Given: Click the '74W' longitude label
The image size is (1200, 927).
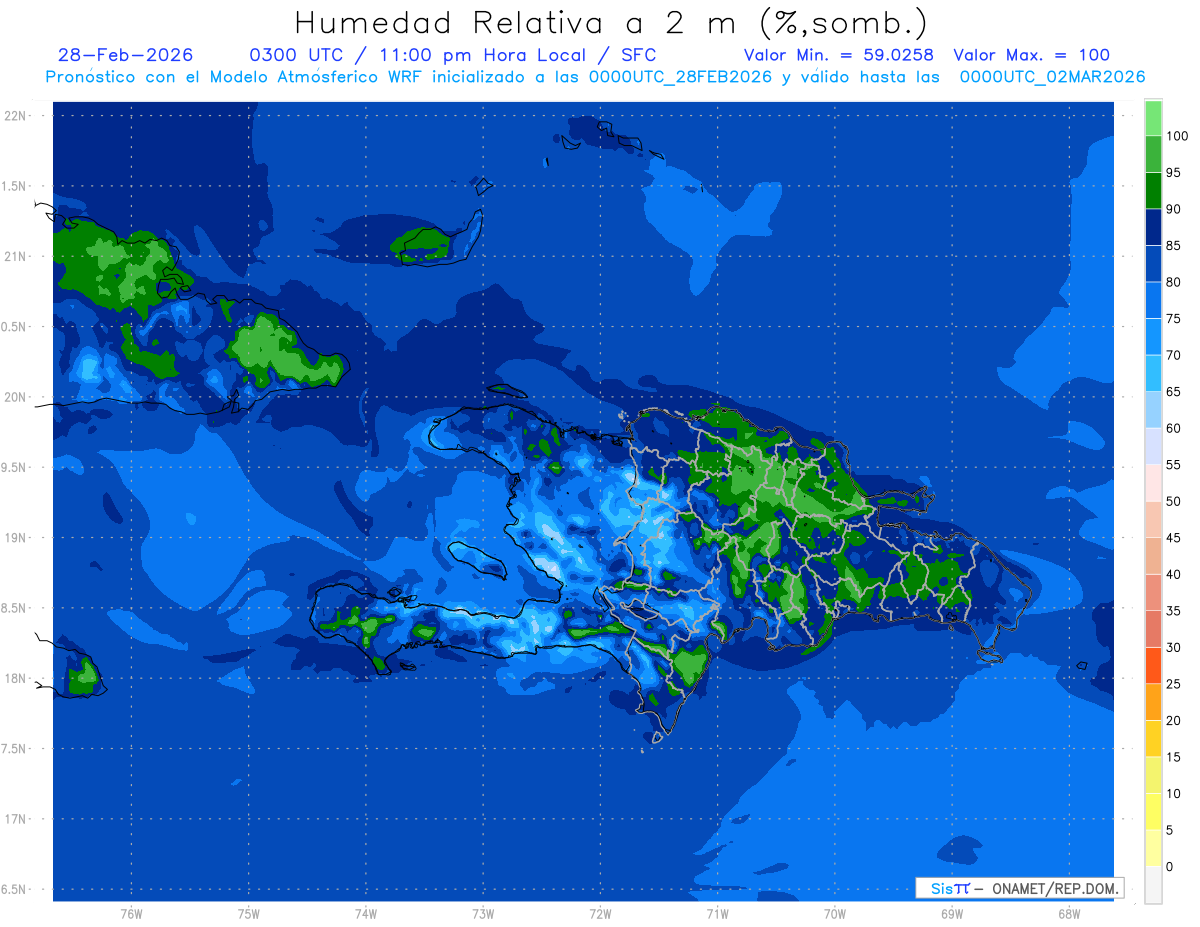Looking at the screenshot, I should click(x=366, y=913).
